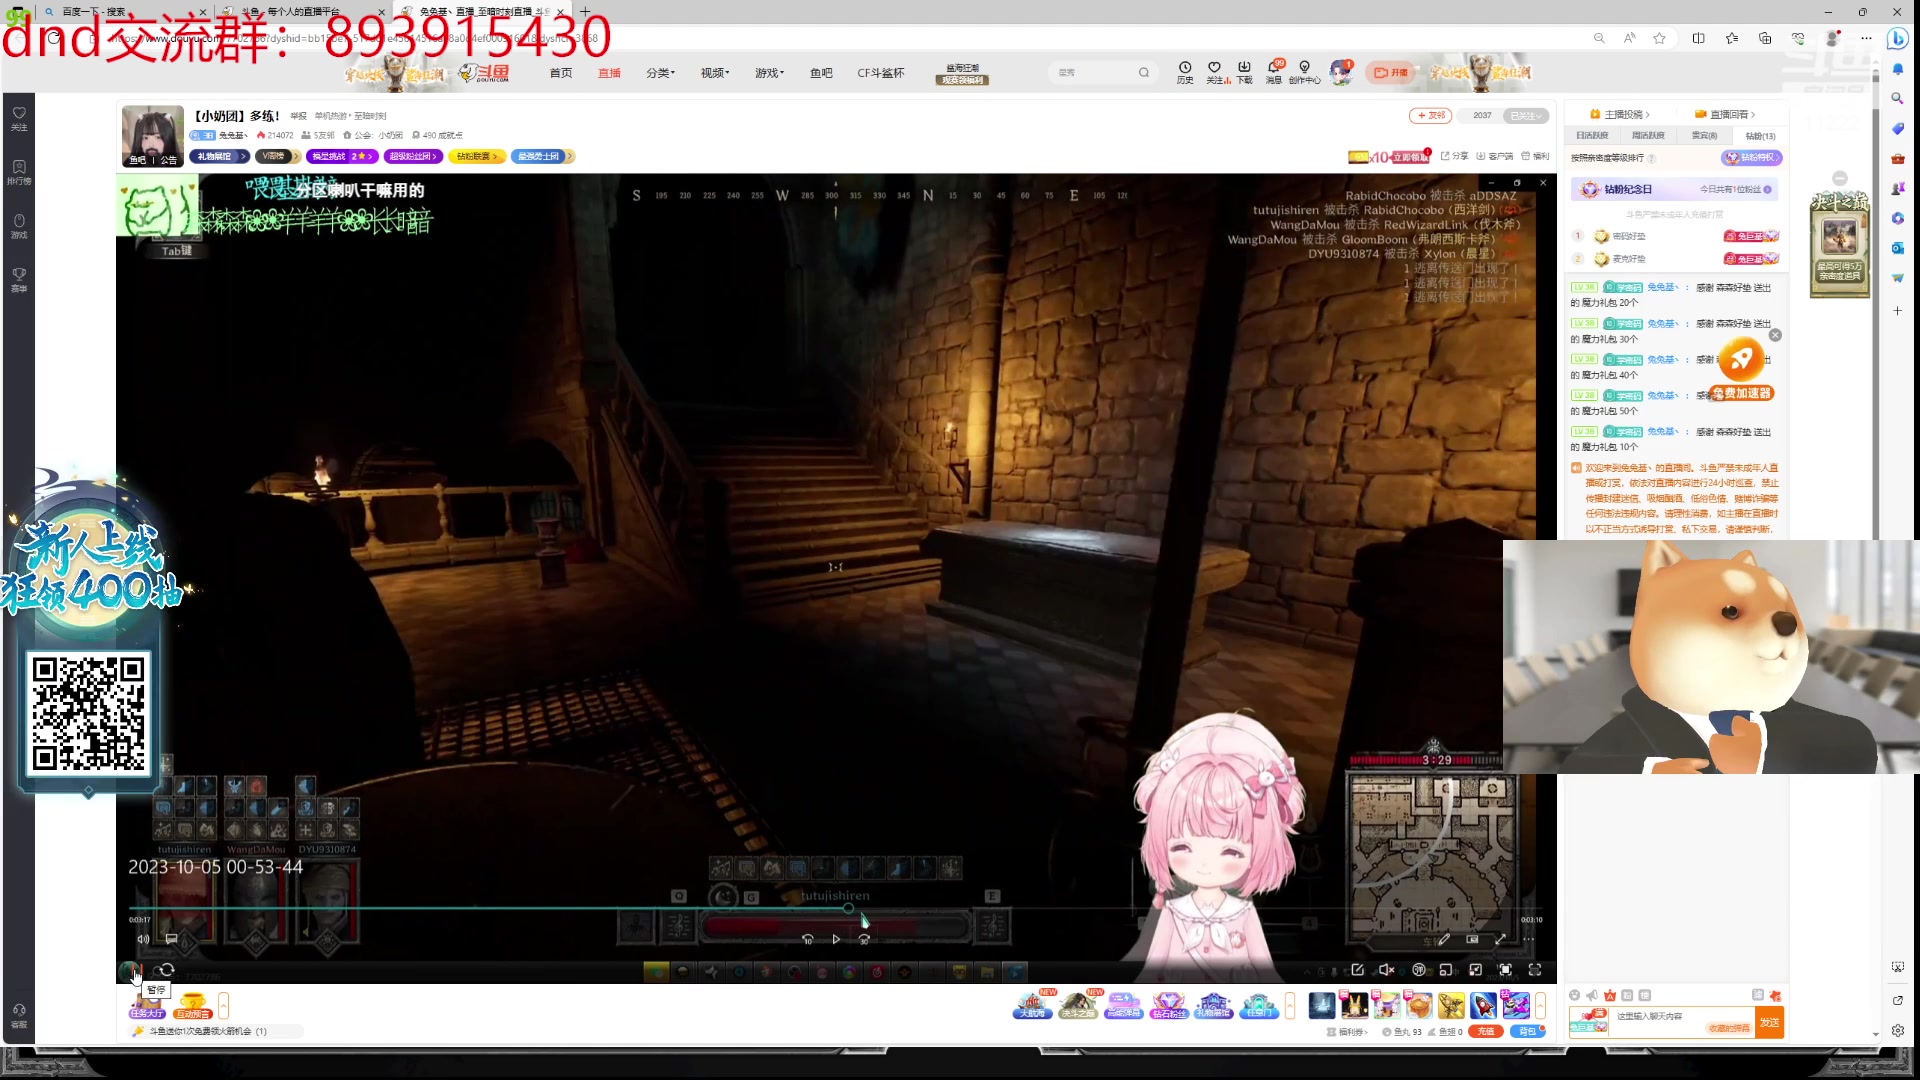Screen dimensions: 1920x1080
Task: Switch to the 钻粉(13) tab
Action: click(1760, 135)
